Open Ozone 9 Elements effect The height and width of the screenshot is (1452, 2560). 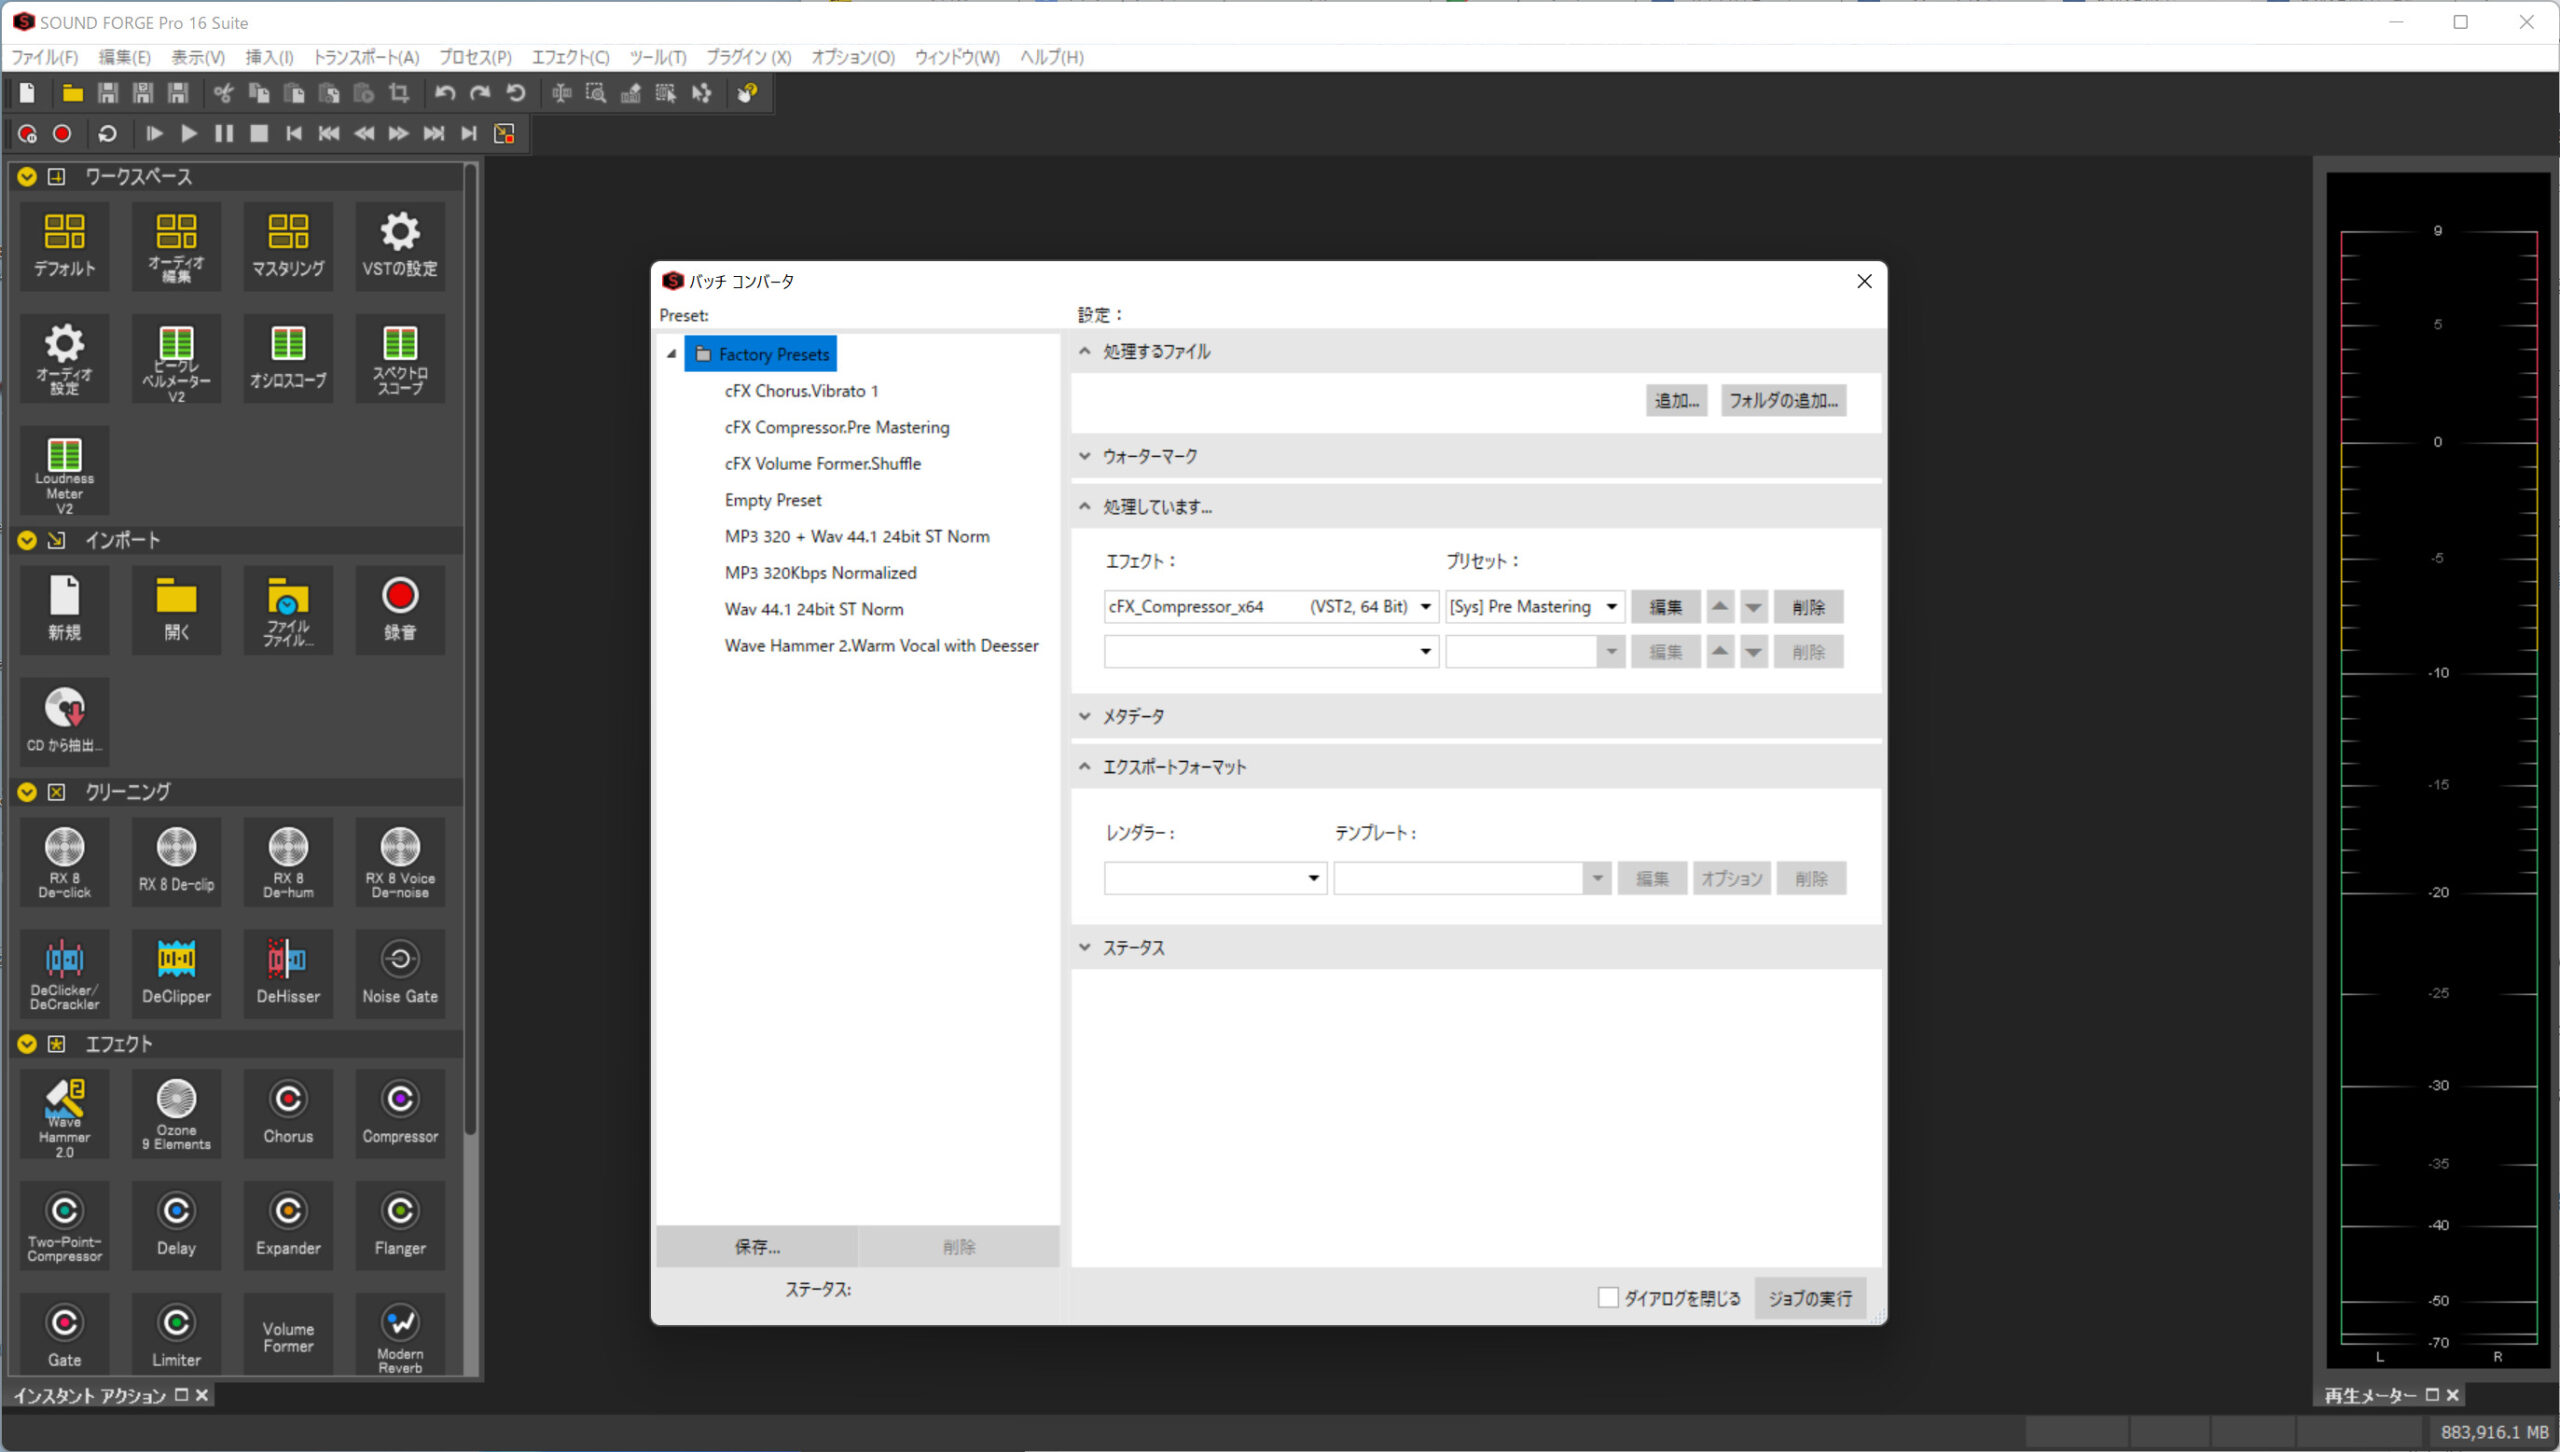pos(176,1114)
